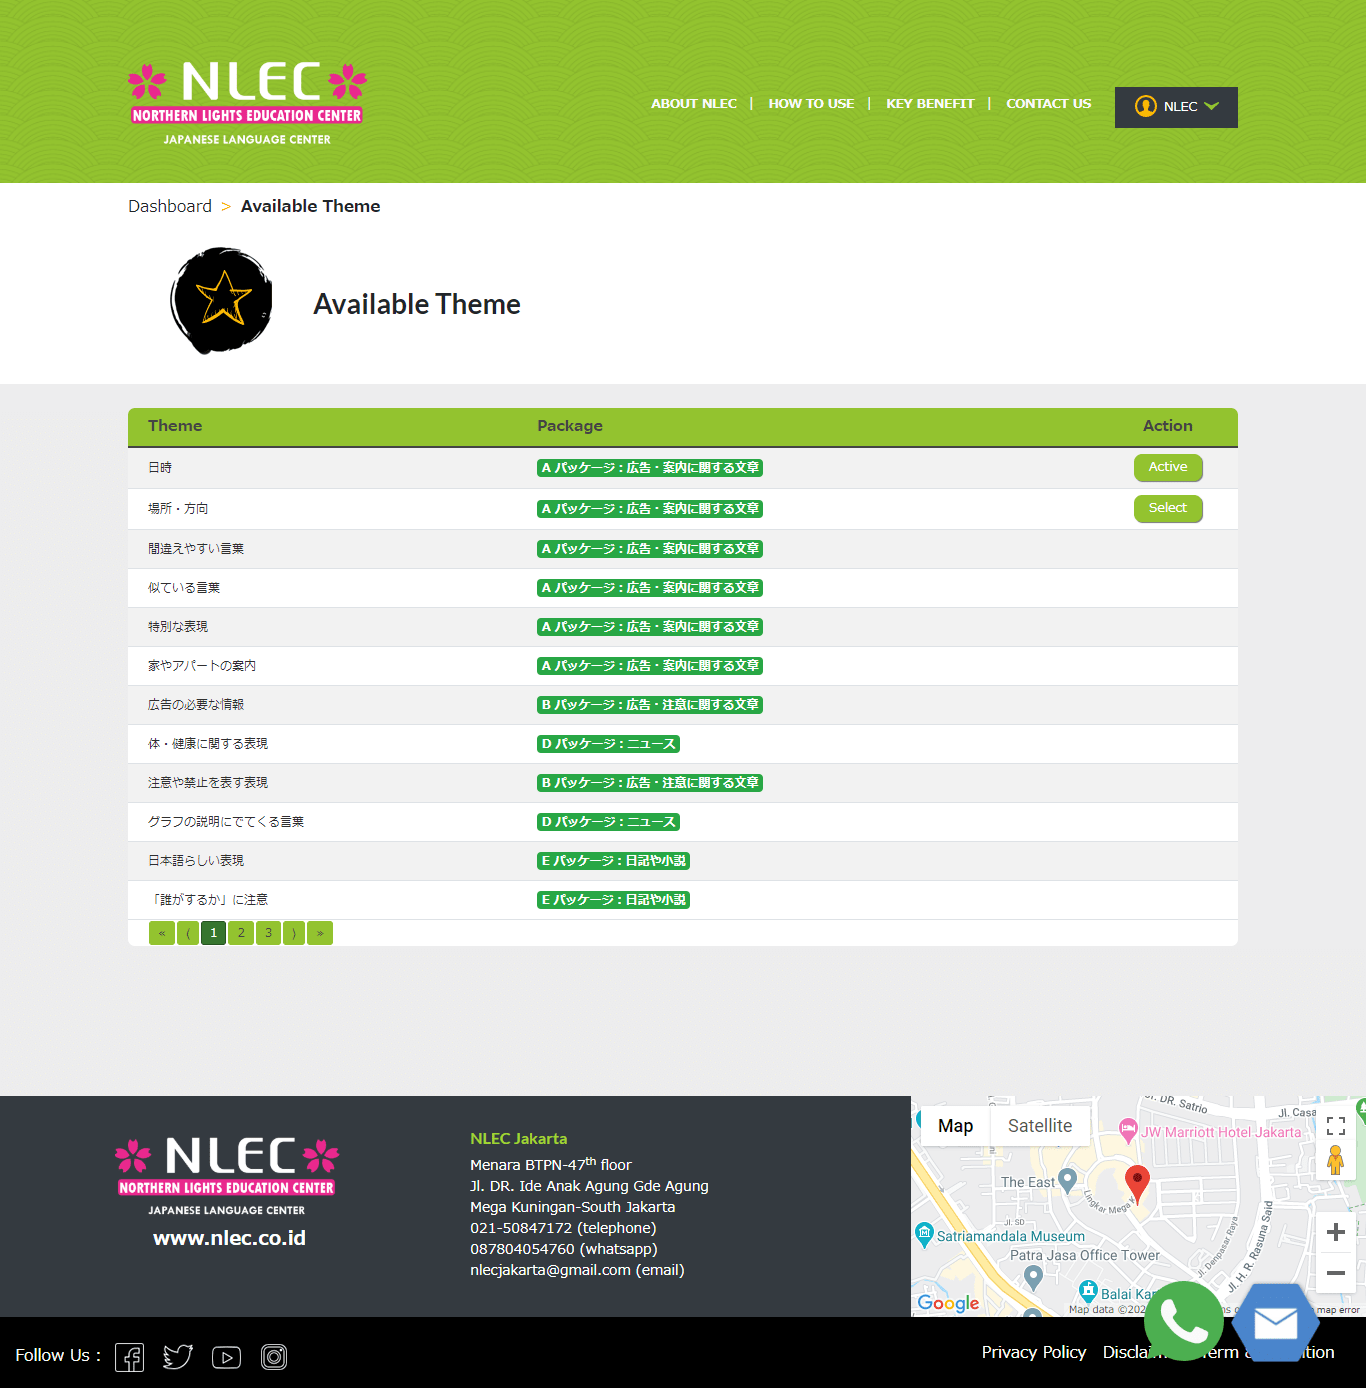Open the ABOUT NLEC menu item
1366x1388 pixels.
point(693,104)
